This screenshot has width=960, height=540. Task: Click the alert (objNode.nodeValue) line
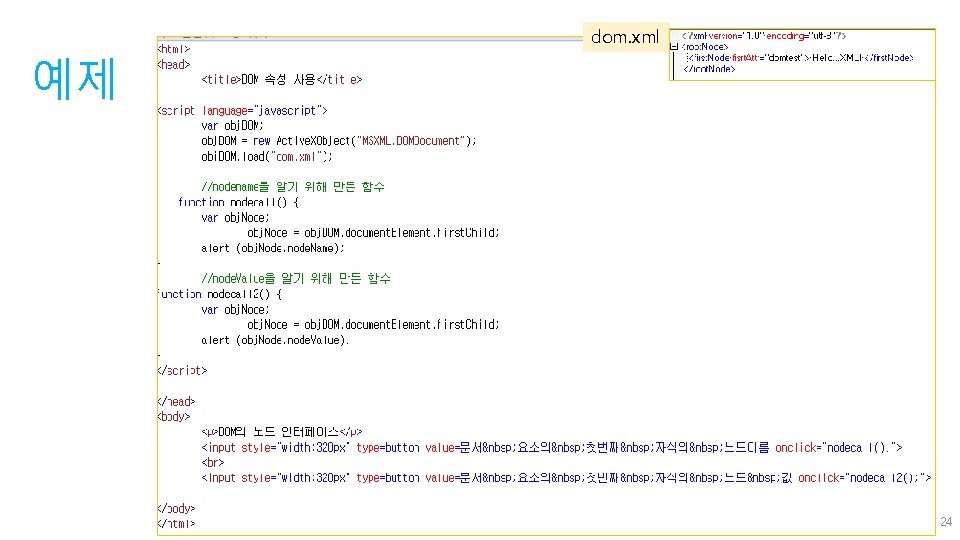coord(275,340)
